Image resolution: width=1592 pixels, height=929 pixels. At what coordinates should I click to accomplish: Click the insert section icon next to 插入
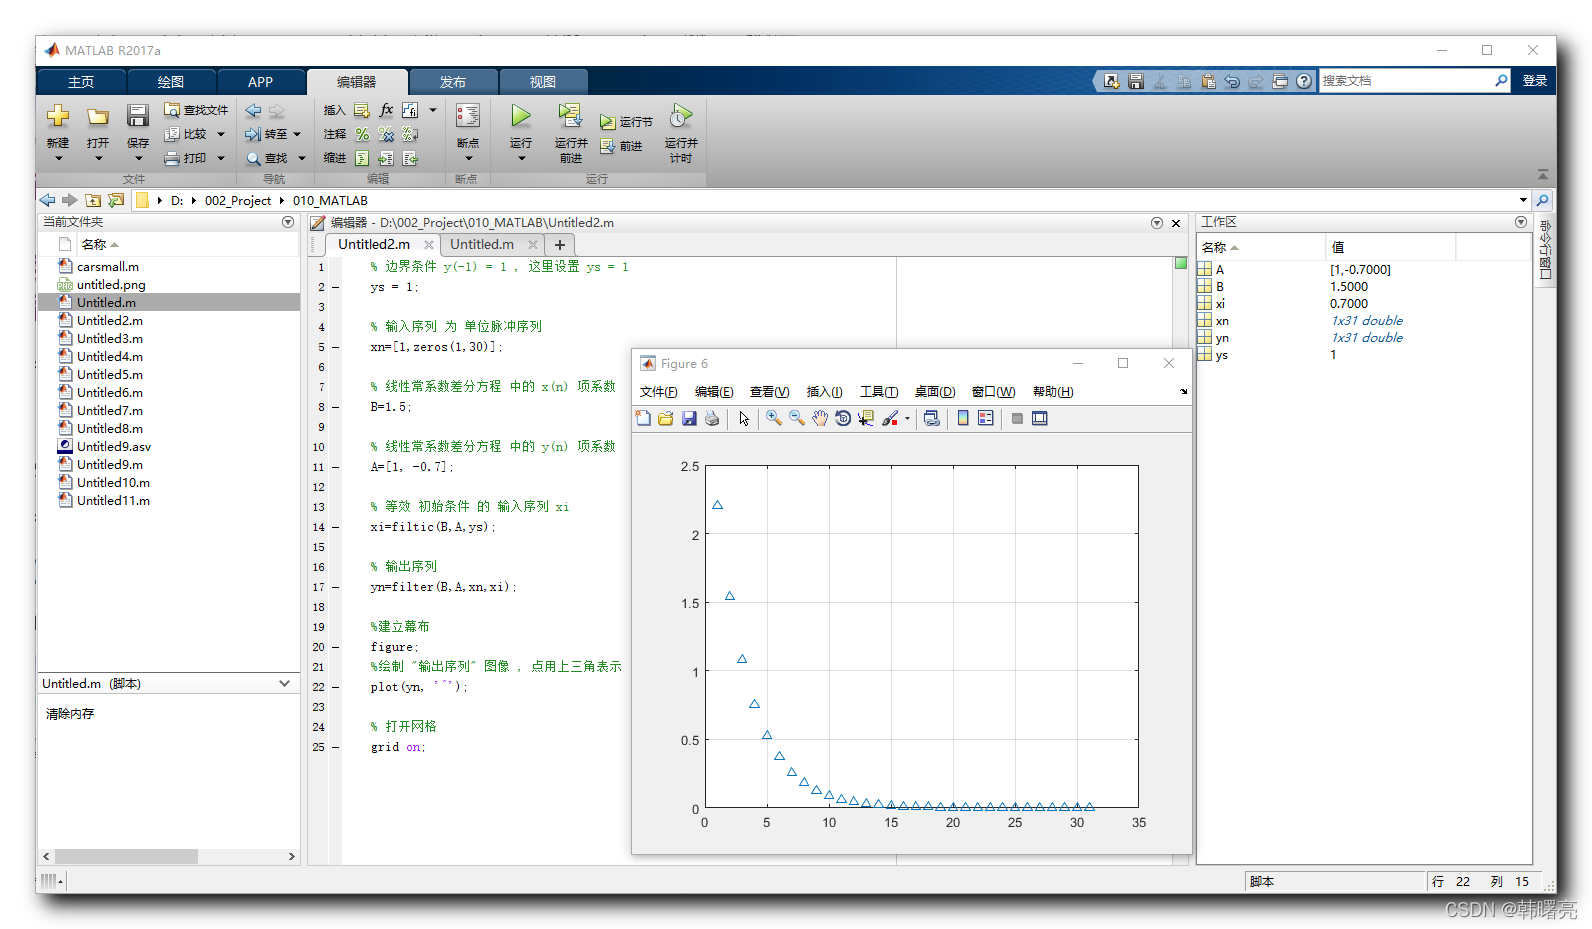[362, 110]
